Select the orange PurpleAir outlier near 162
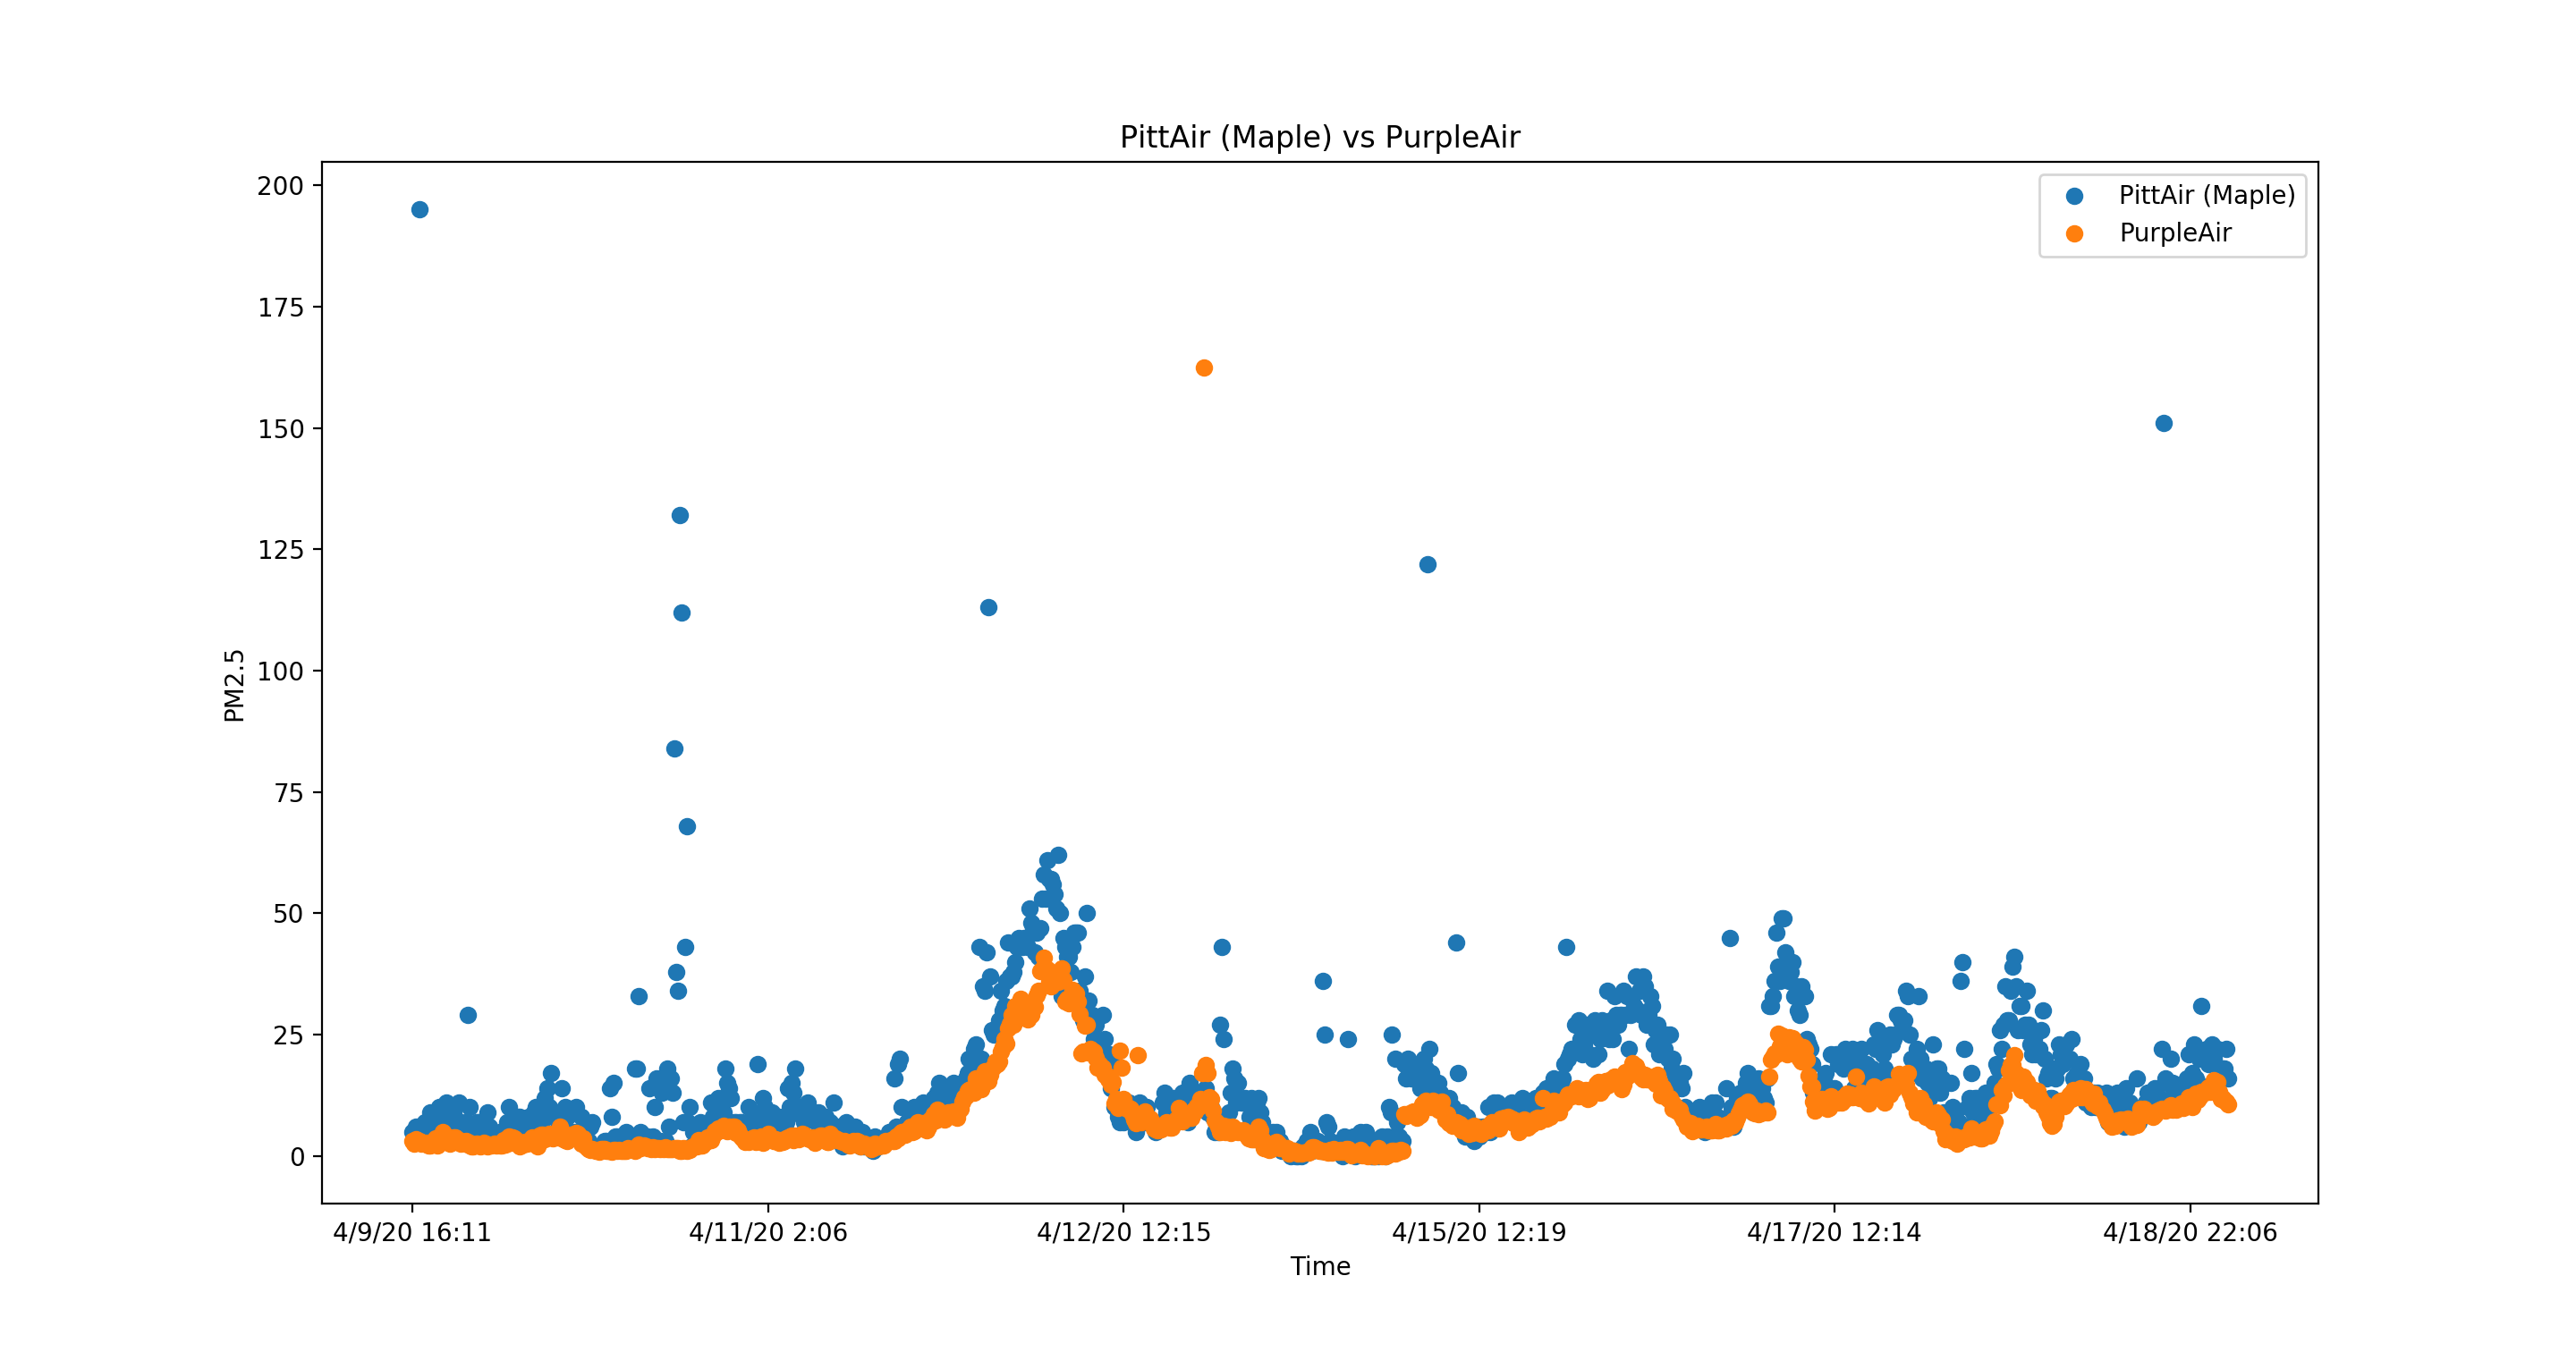Viewport: 2576px width, 1352px height. pyautogui.click(x=1204, y=368)
